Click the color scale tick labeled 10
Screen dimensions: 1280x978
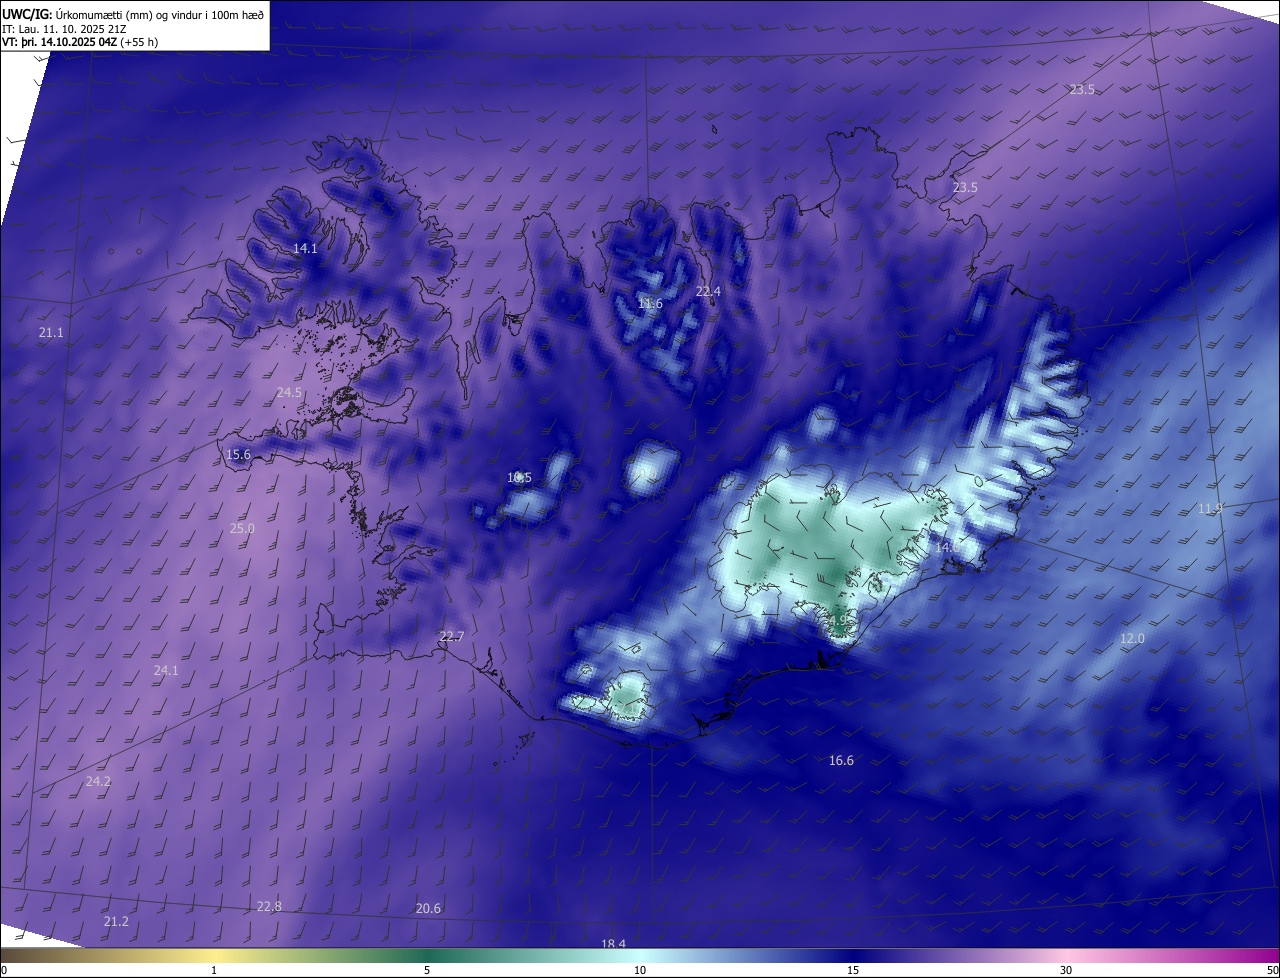pos(640,970)
